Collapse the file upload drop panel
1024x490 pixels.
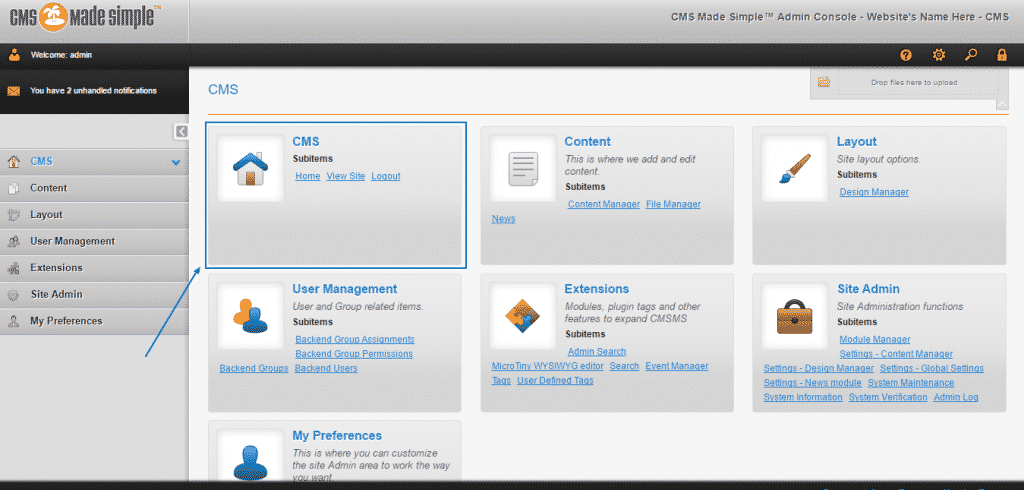point(1002,104)
